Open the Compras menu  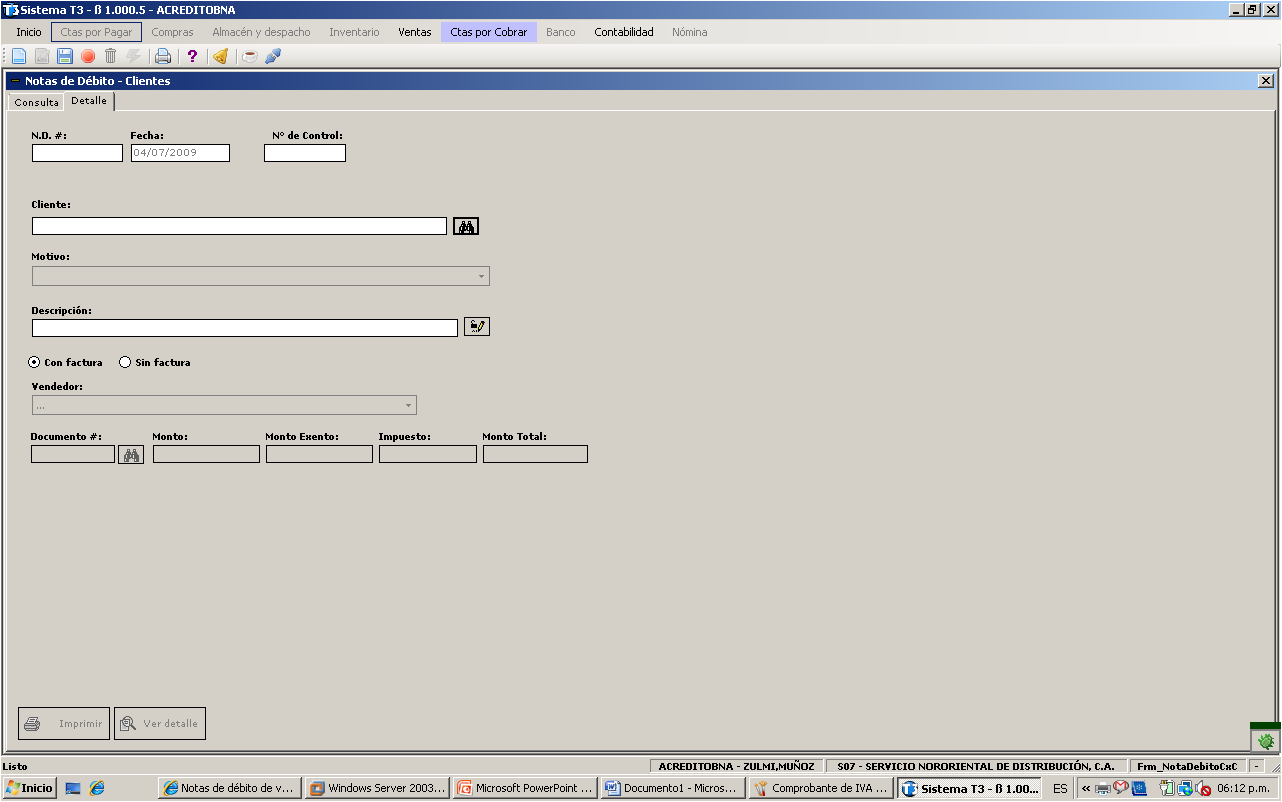click(x=173, y=32)
